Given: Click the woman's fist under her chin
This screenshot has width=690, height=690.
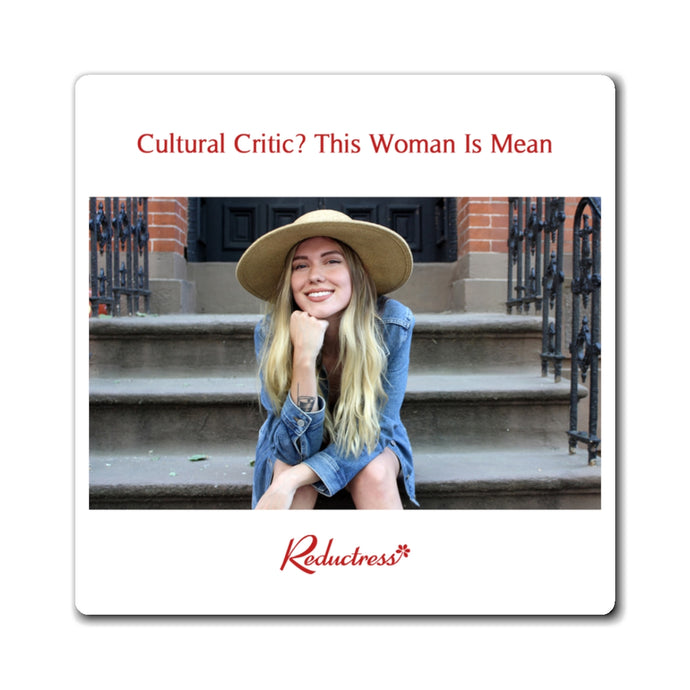Looking at the screenshot, I should 308,332.
